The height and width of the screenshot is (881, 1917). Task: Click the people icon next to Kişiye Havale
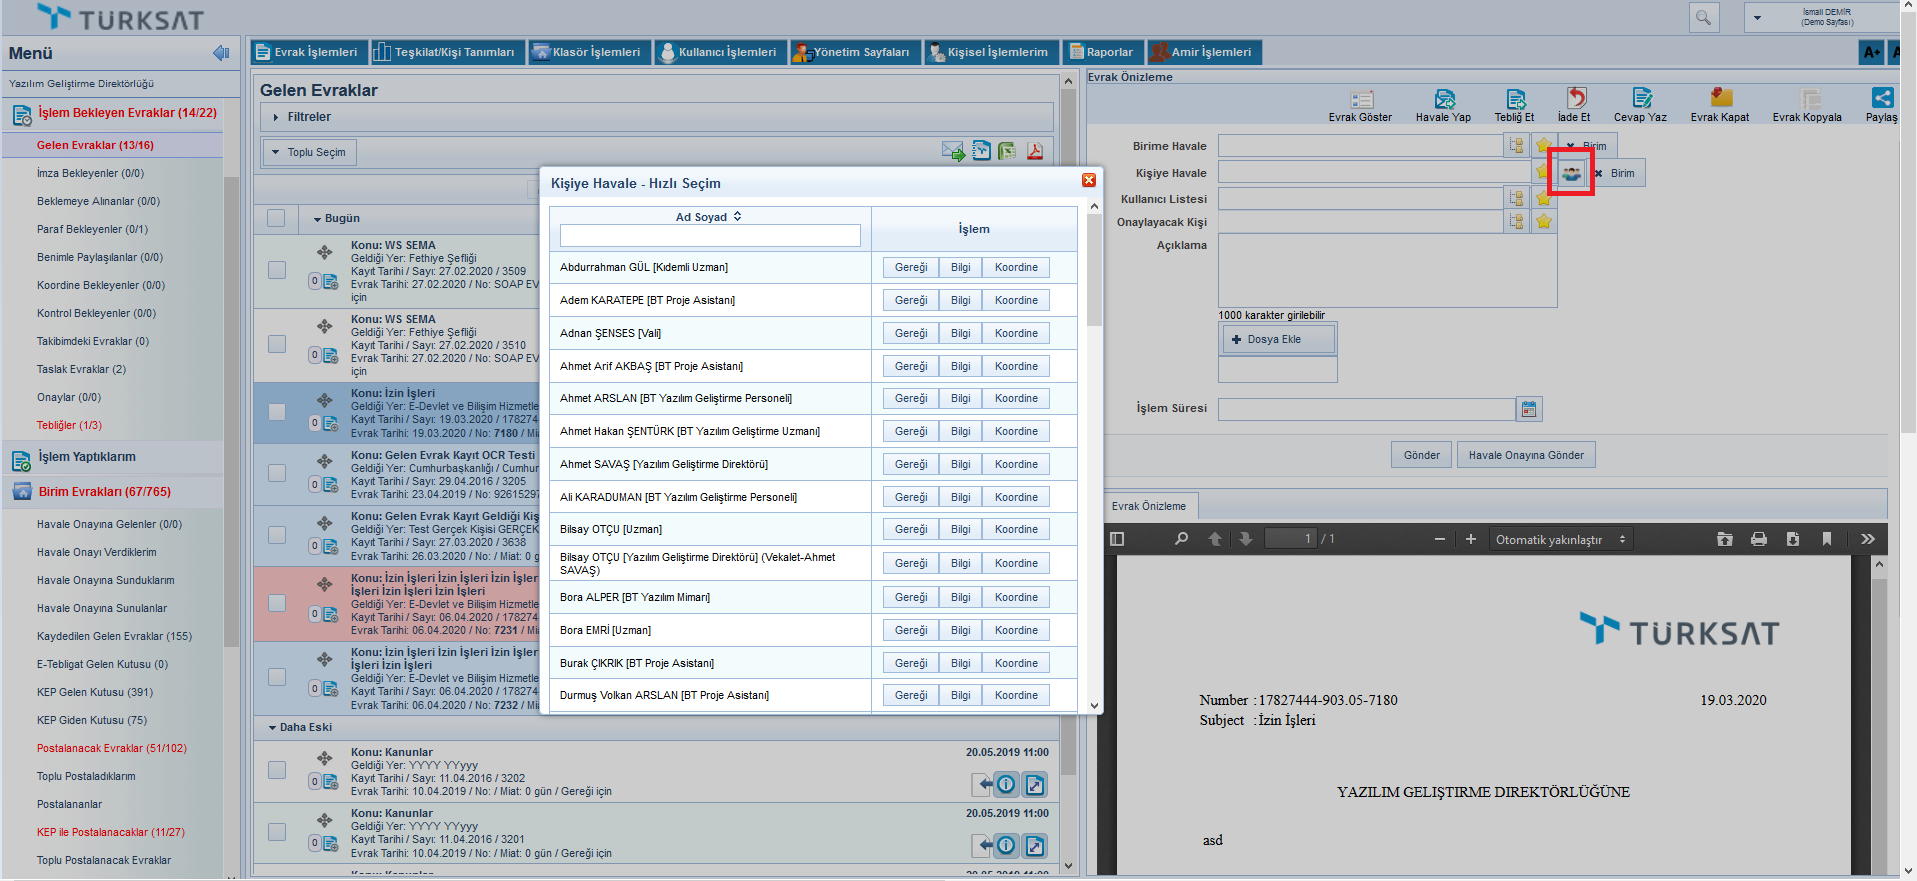click(x=1571, y=173)
